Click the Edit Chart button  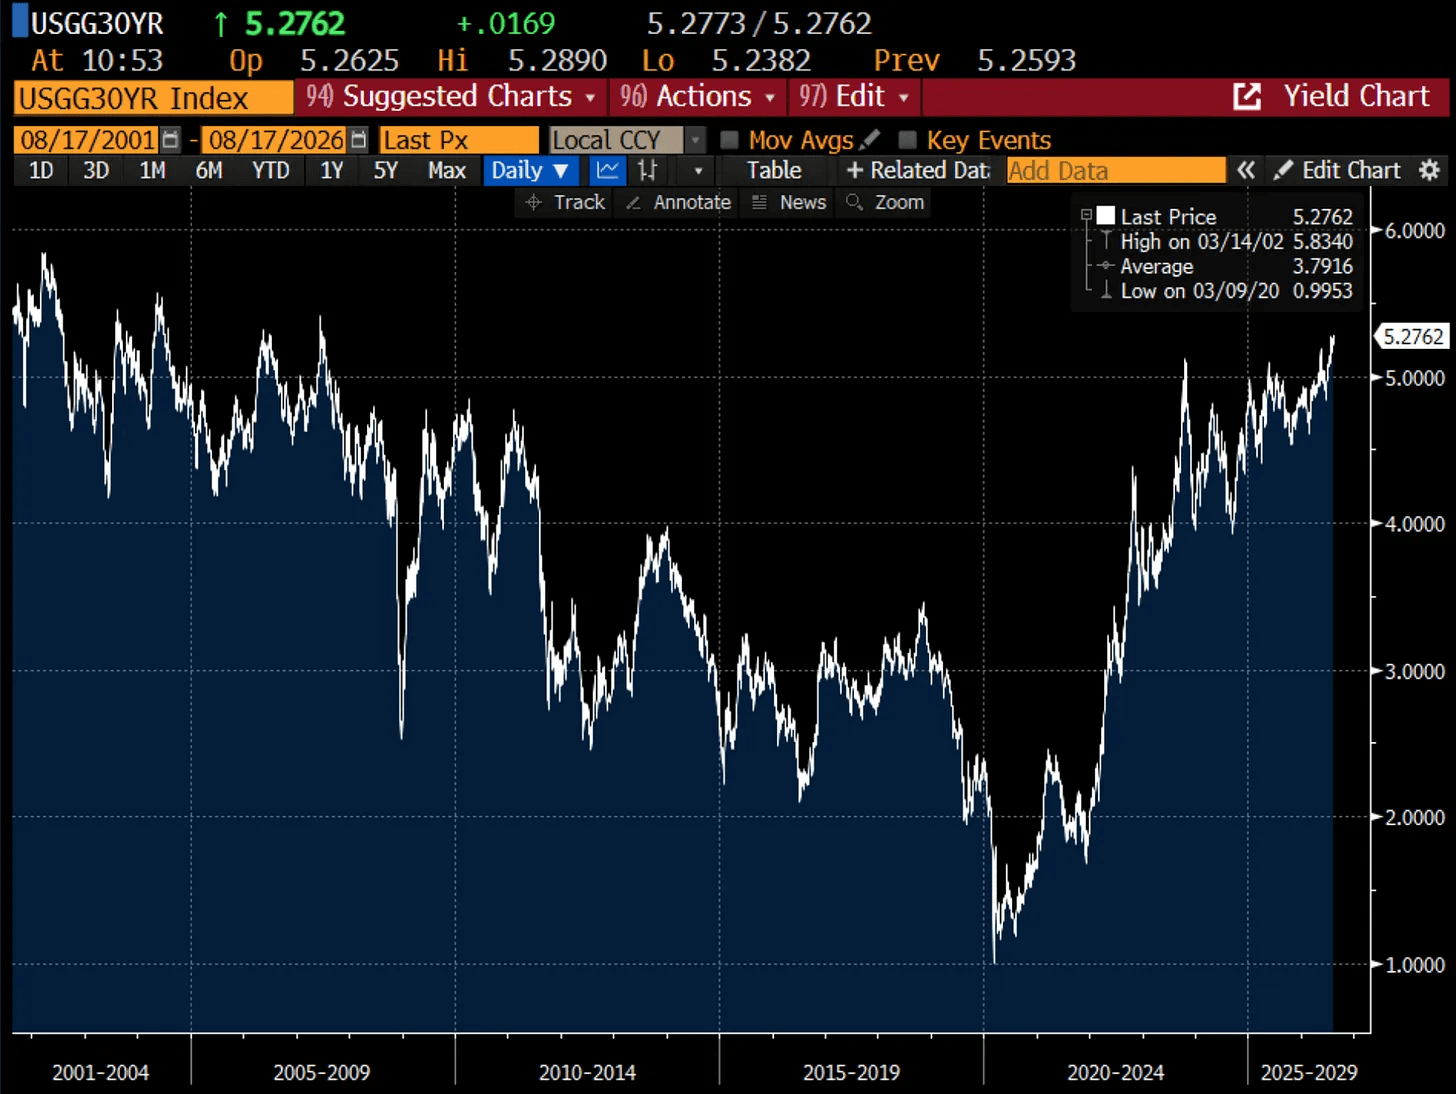pos(1338,171)
